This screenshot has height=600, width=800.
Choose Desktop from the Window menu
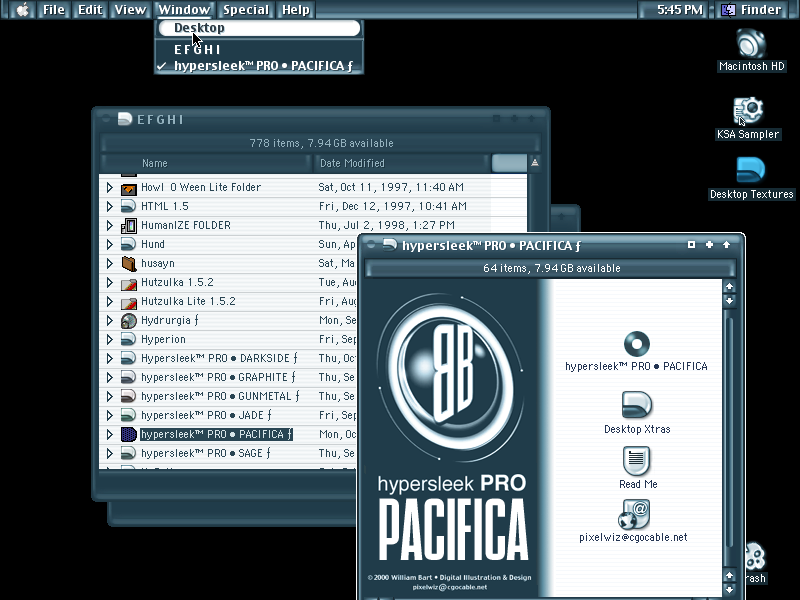coord(259,28)
